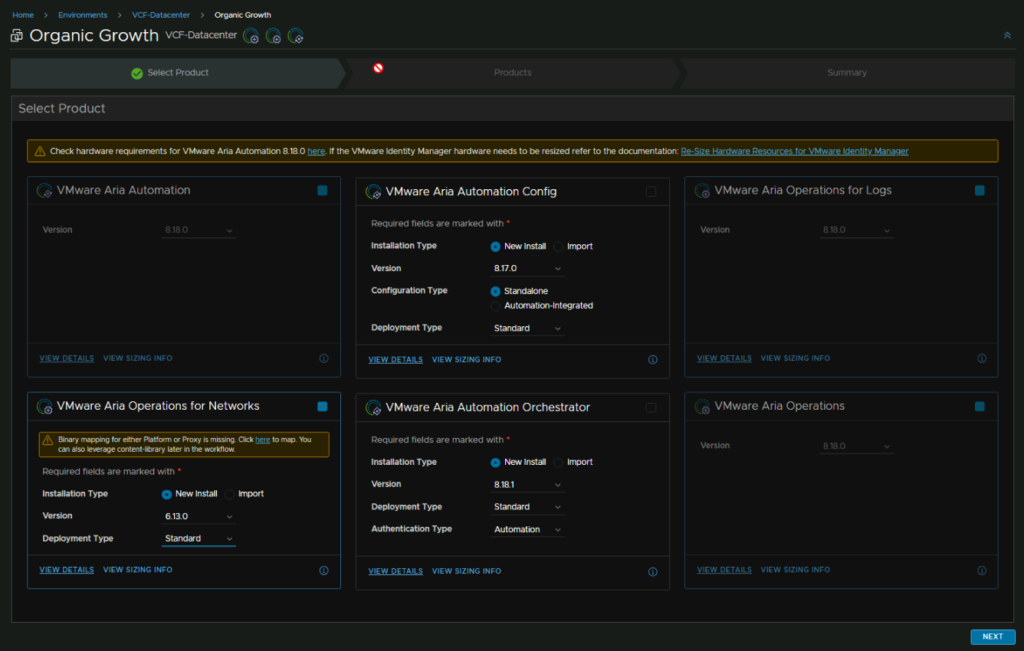Click the Aria Operations for Logs product icon
1024x651 pixels.
tap(702, 191)
